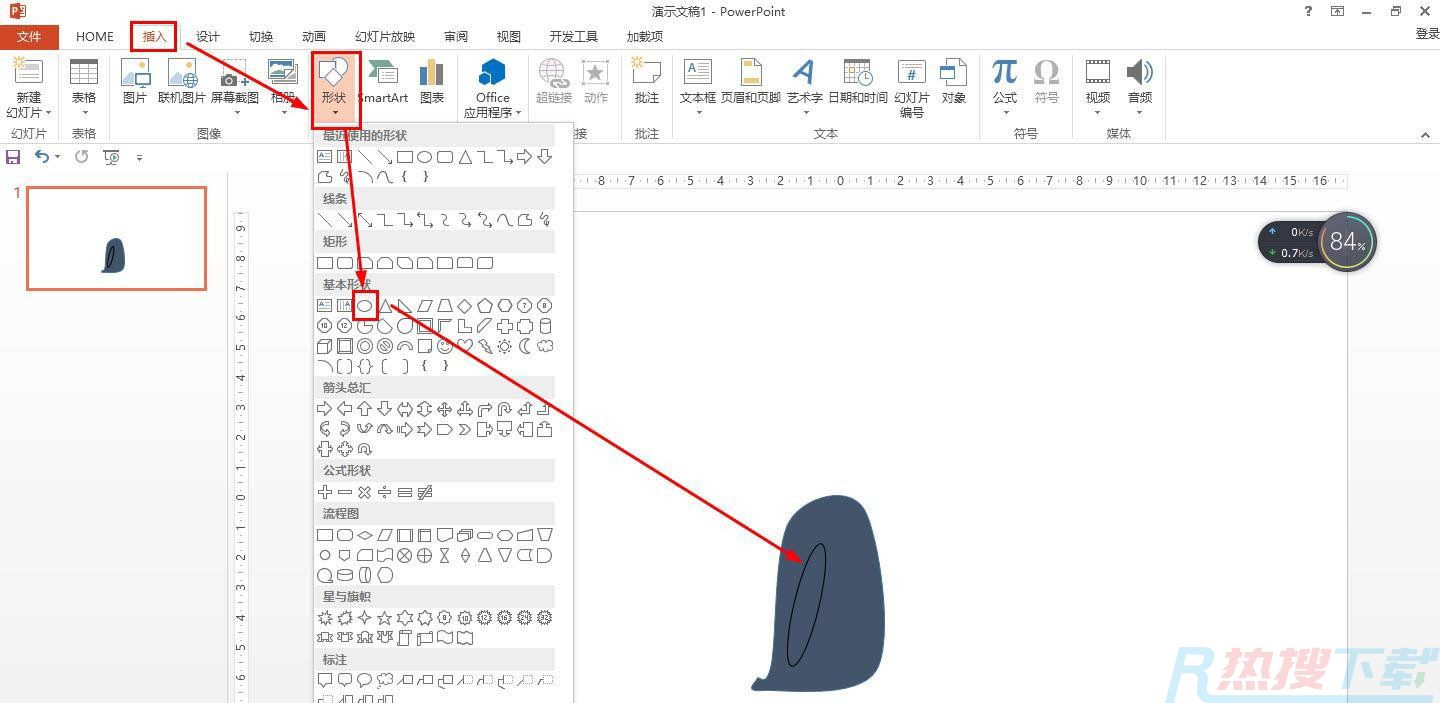Insert picture using 图片 button

(134, 82)
